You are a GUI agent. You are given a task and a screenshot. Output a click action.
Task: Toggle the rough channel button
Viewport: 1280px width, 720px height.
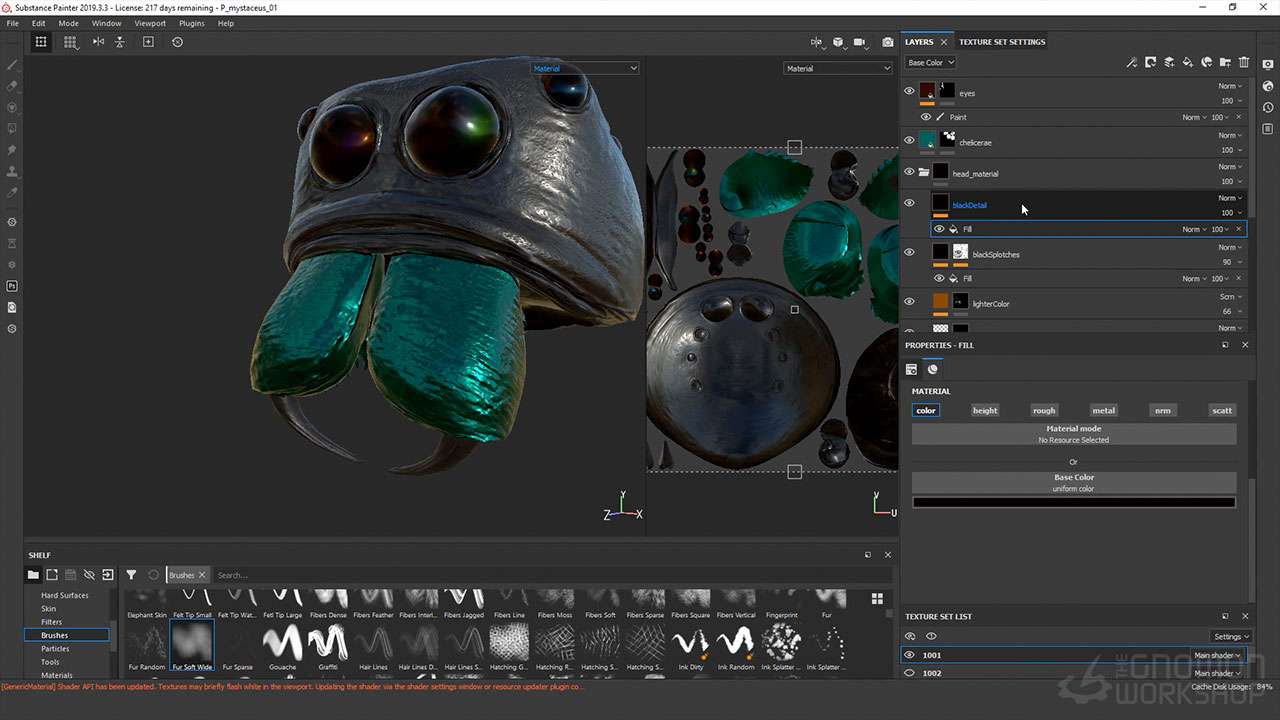pyautogui.click(x=1044, y=410)
